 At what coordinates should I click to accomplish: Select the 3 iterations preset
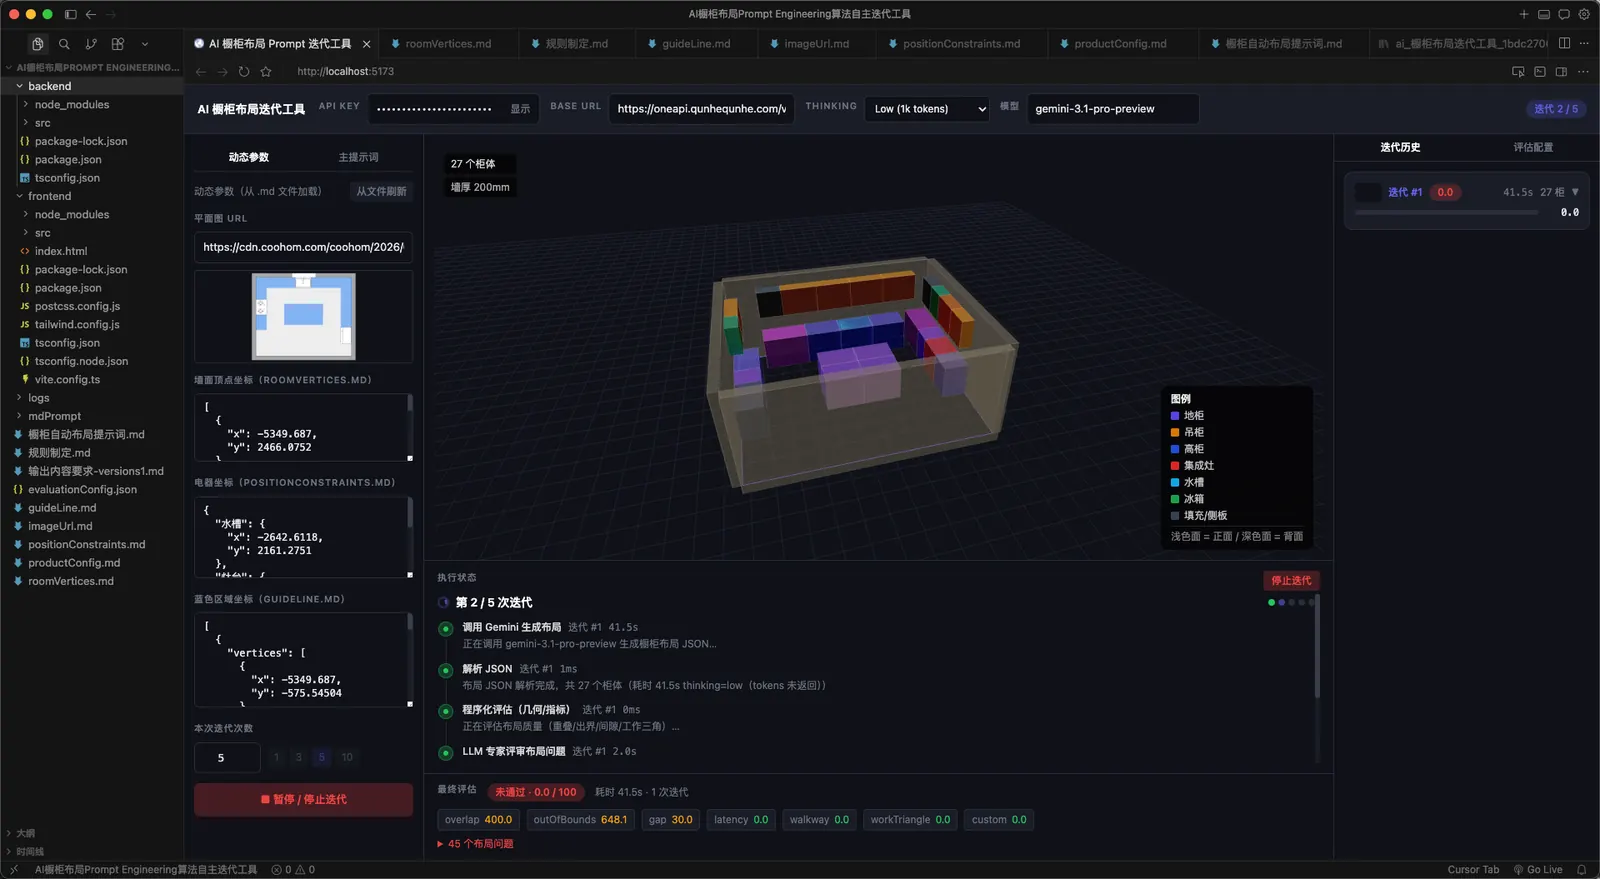pos(298,758)
